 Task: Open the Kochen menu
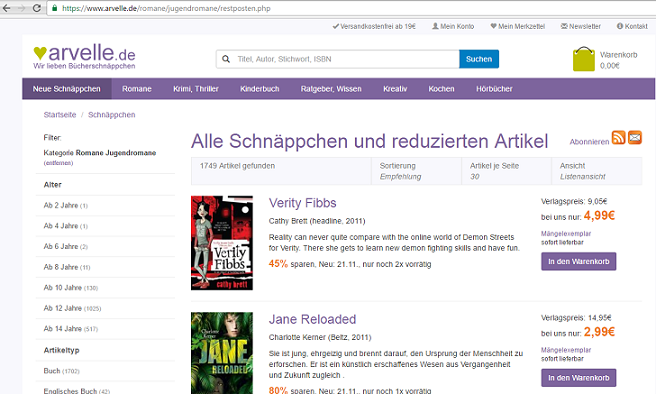click(x=441, y=89)
